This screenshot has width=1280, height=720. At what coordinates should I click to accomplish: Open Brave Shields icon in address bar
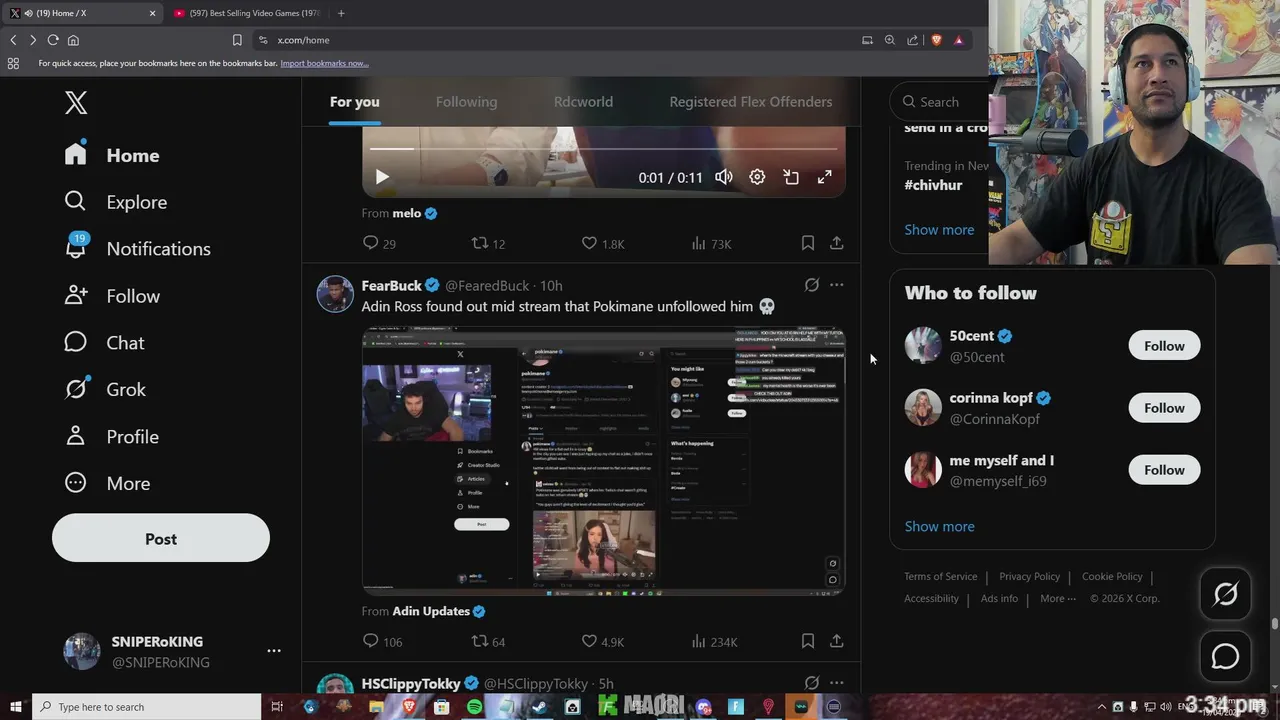[x=937, y=40]
